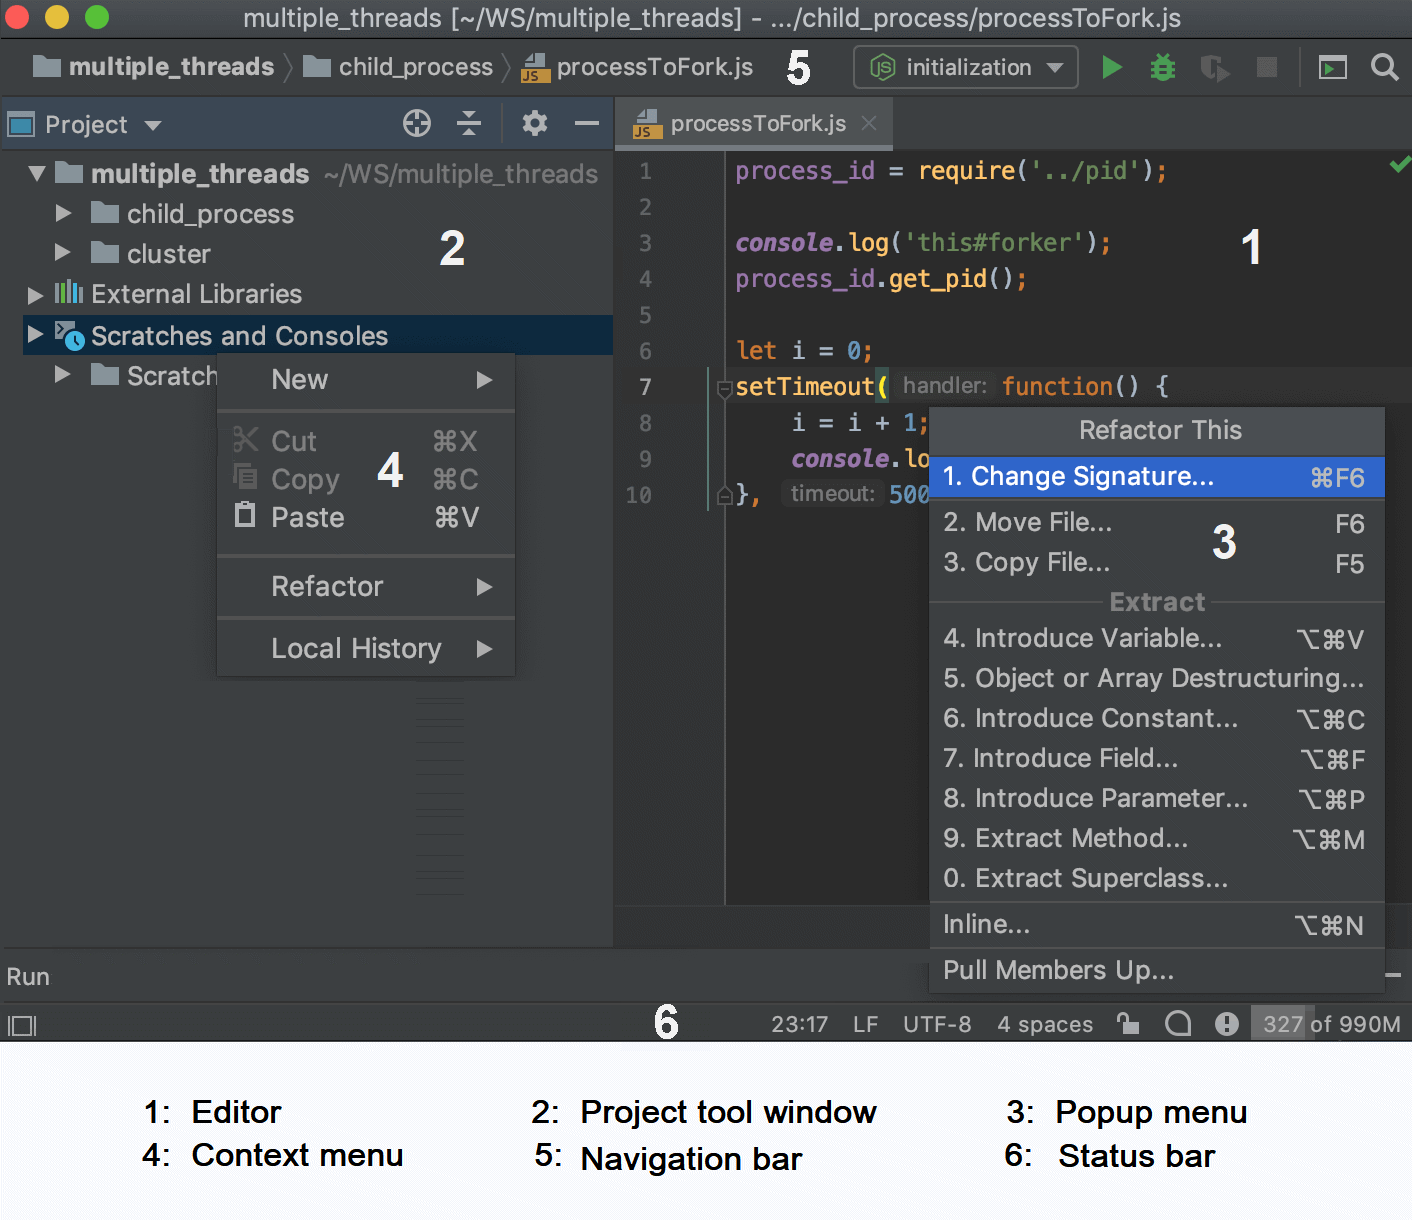Change UTF-8 file encoding in status bar
The image size is (1412, 1220).
pyautogui.click(x=937, y=1024)
